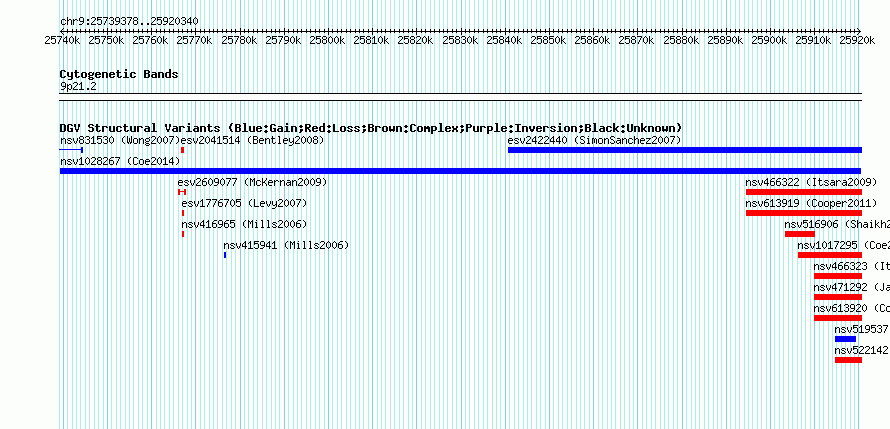This screenshot has height=429, width=890.
Task: Click the red bar under nsv466323
Action: coord(838,276)
